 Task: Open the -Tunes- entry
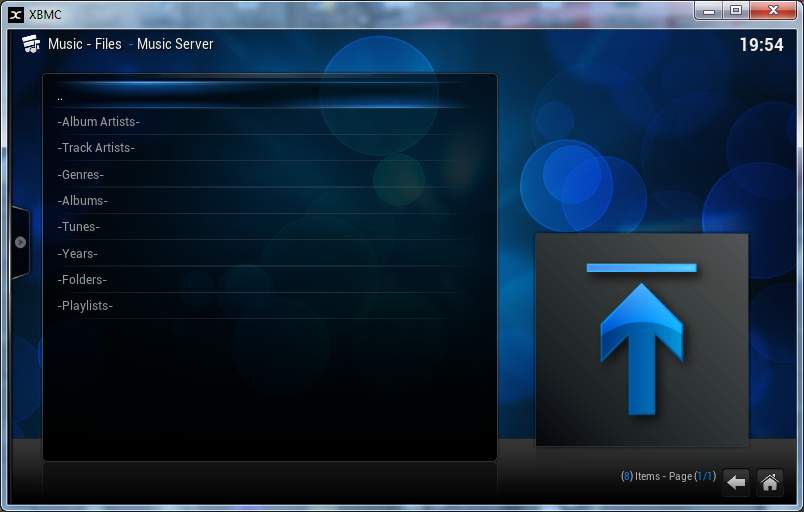click(x=79, y=227)
